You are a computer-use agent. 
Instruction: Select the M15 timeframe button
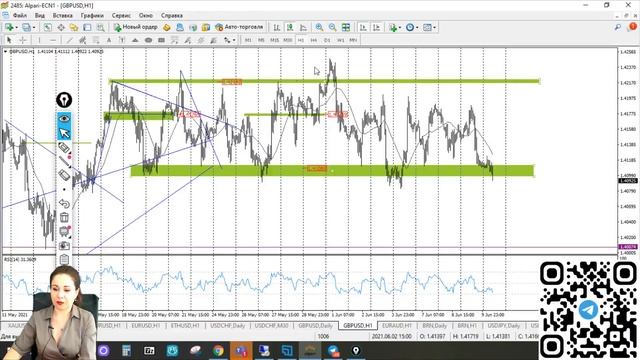(x=275, y=40)
